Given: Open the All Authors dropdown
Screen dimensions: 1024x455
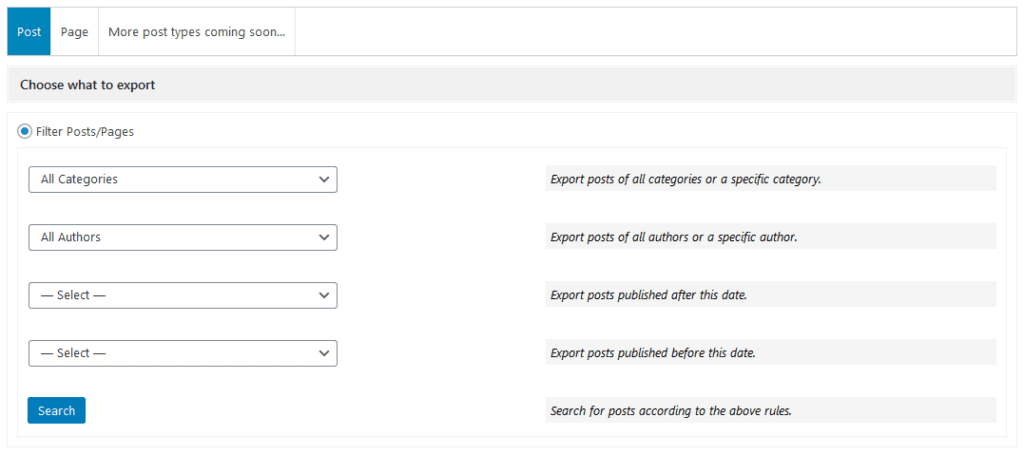Looking at the screenshot, I should click(x=182, y=237).
